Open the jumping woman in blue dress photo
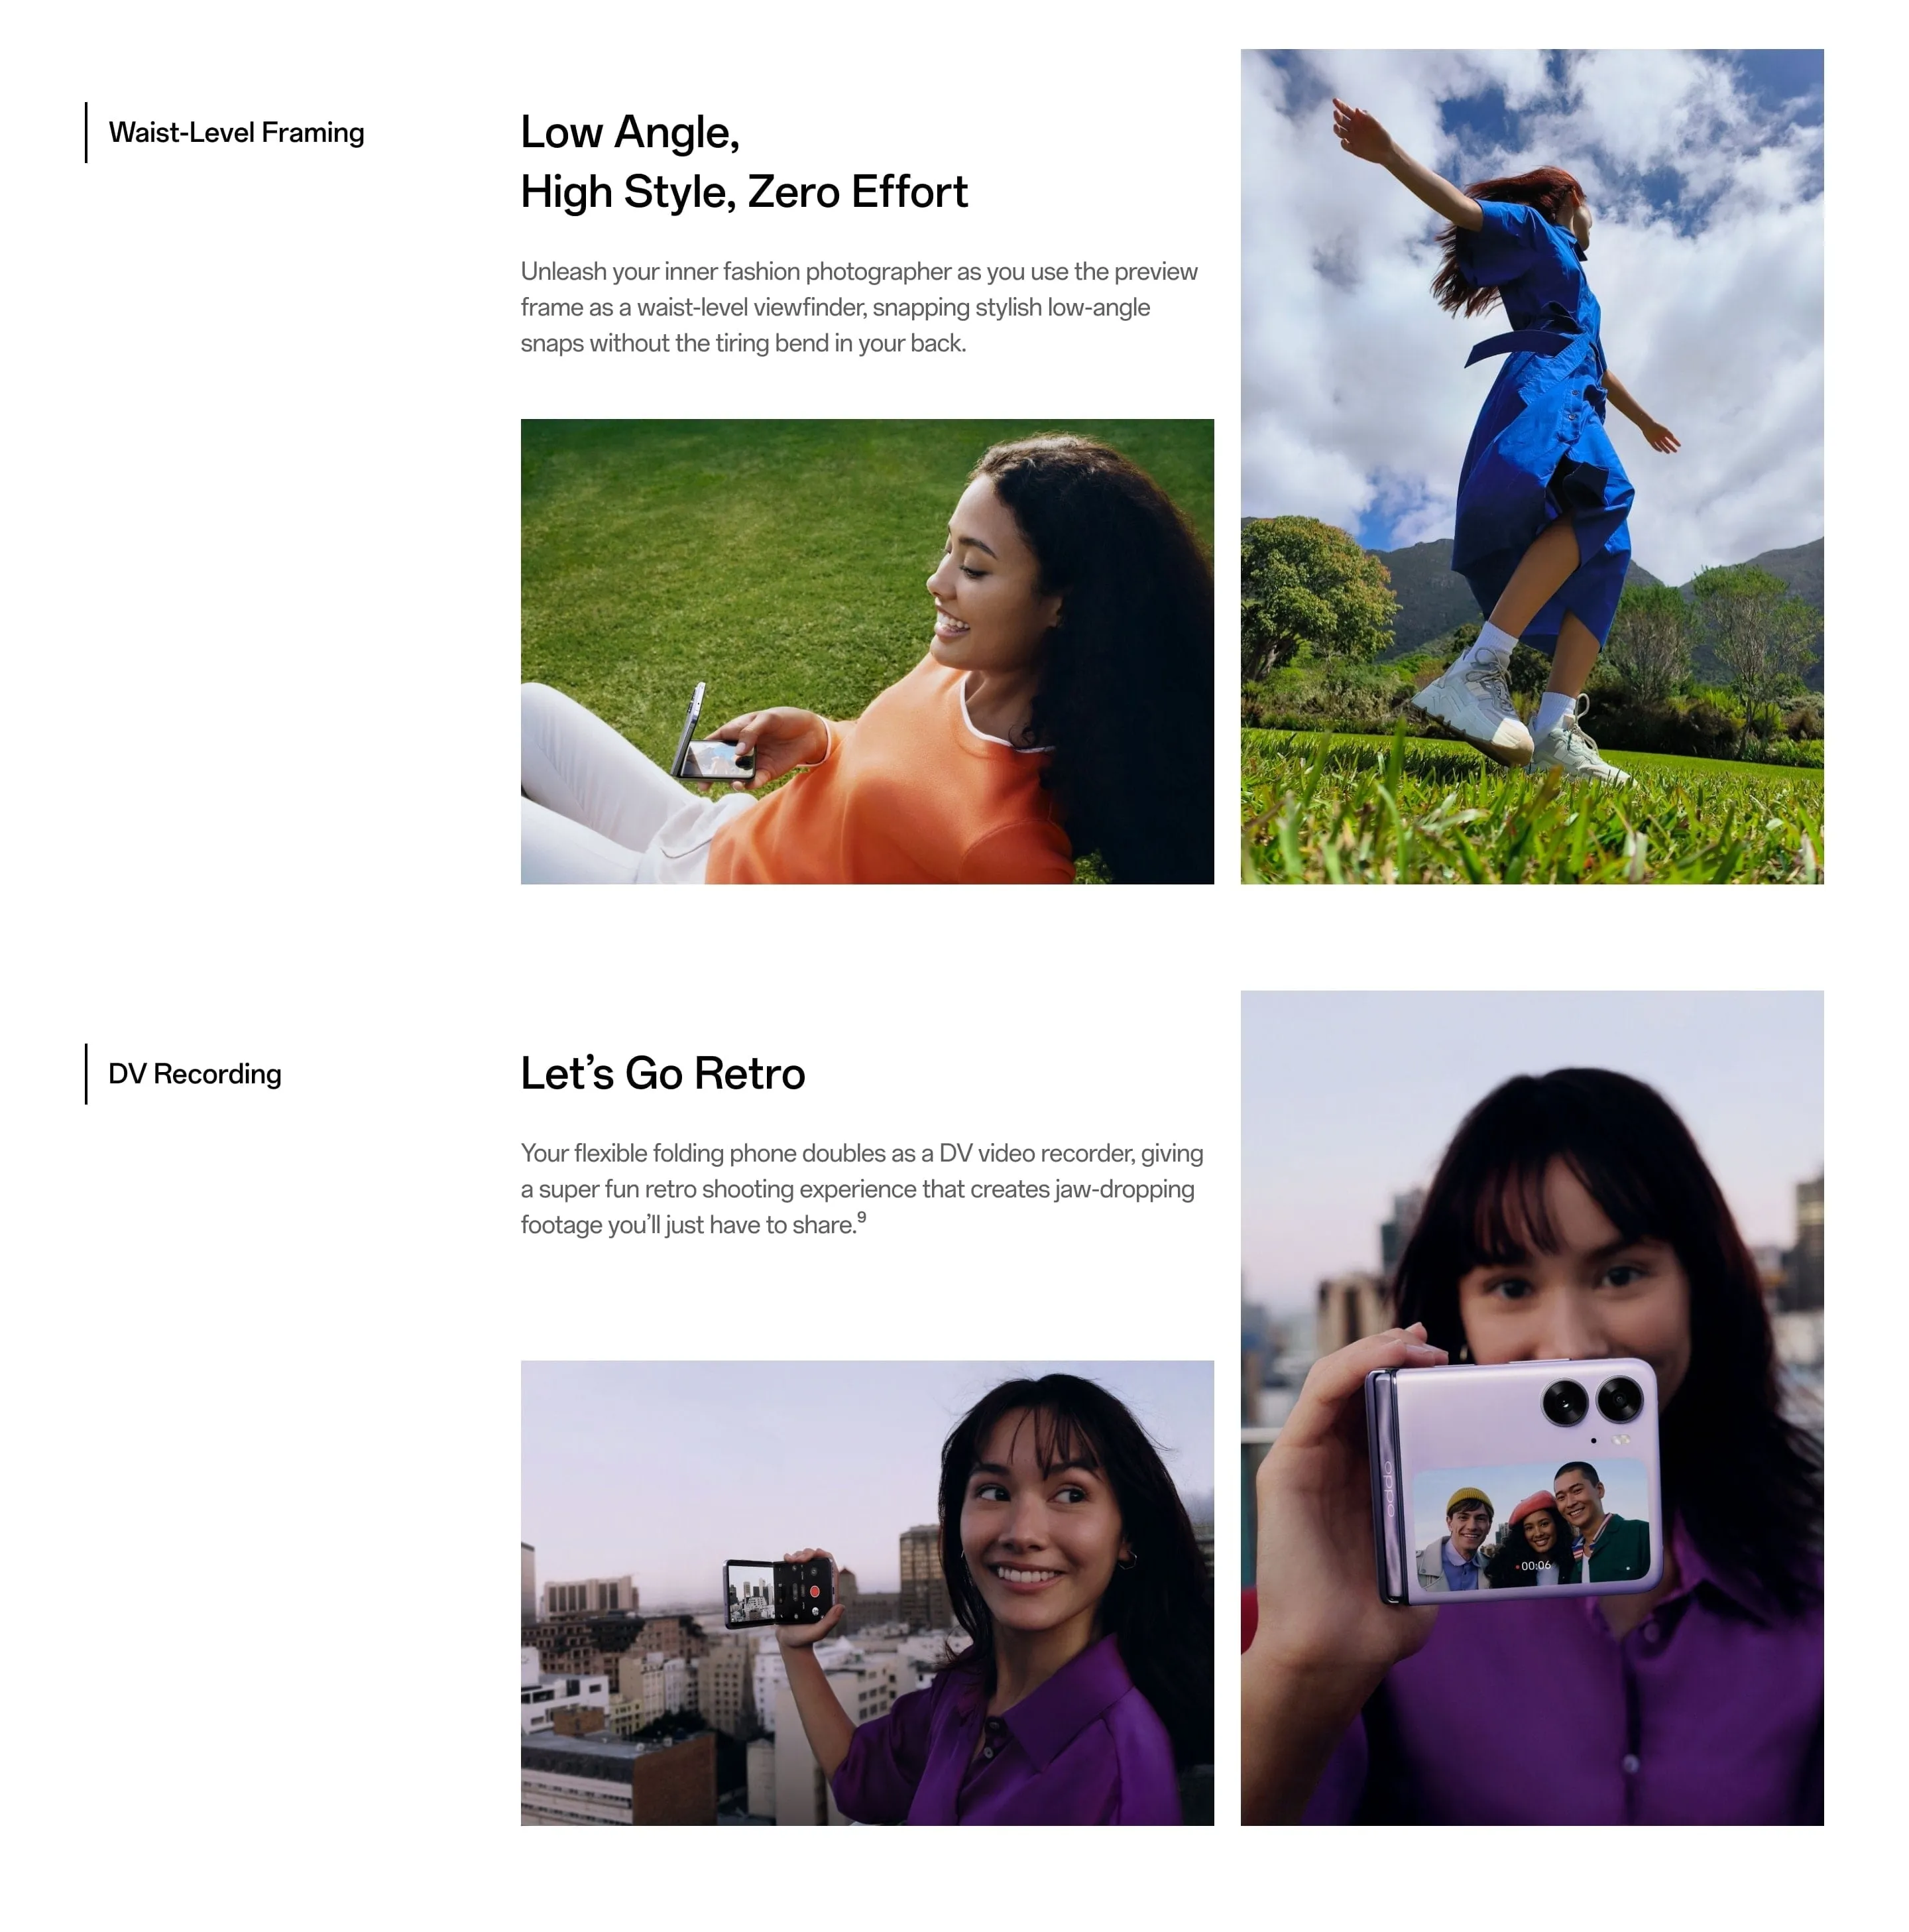The image size is (1909, 1932). pos(1532,466)
